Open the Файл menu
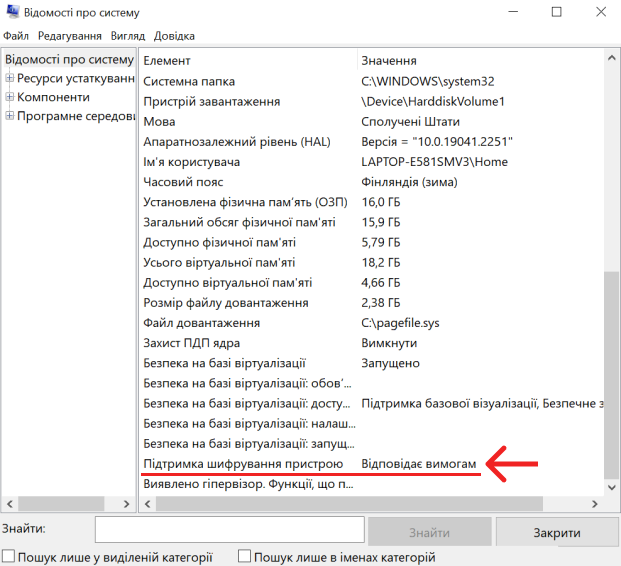The image size is (621, 566). (x=16, y=35)
